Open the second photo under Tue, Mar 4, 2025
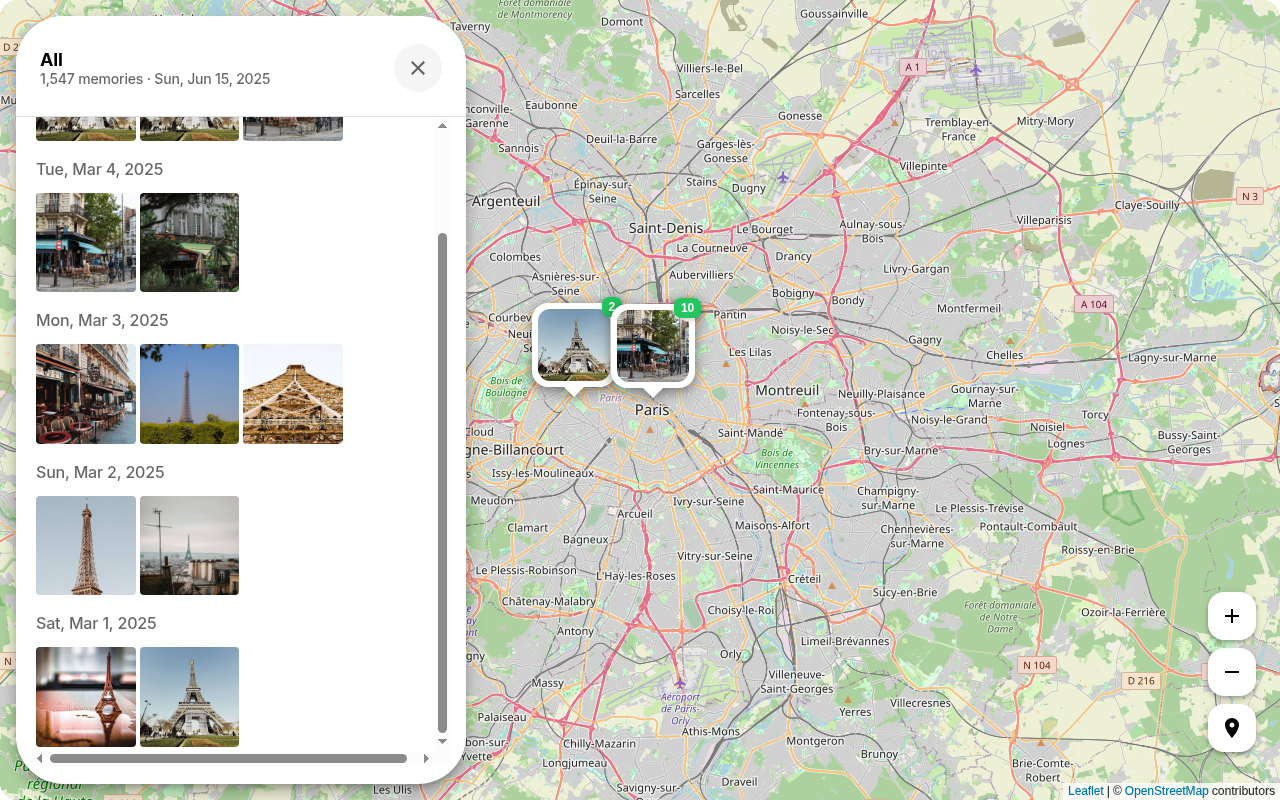The height and width of the screenshot is (800, 1280). tap(190, 242)
